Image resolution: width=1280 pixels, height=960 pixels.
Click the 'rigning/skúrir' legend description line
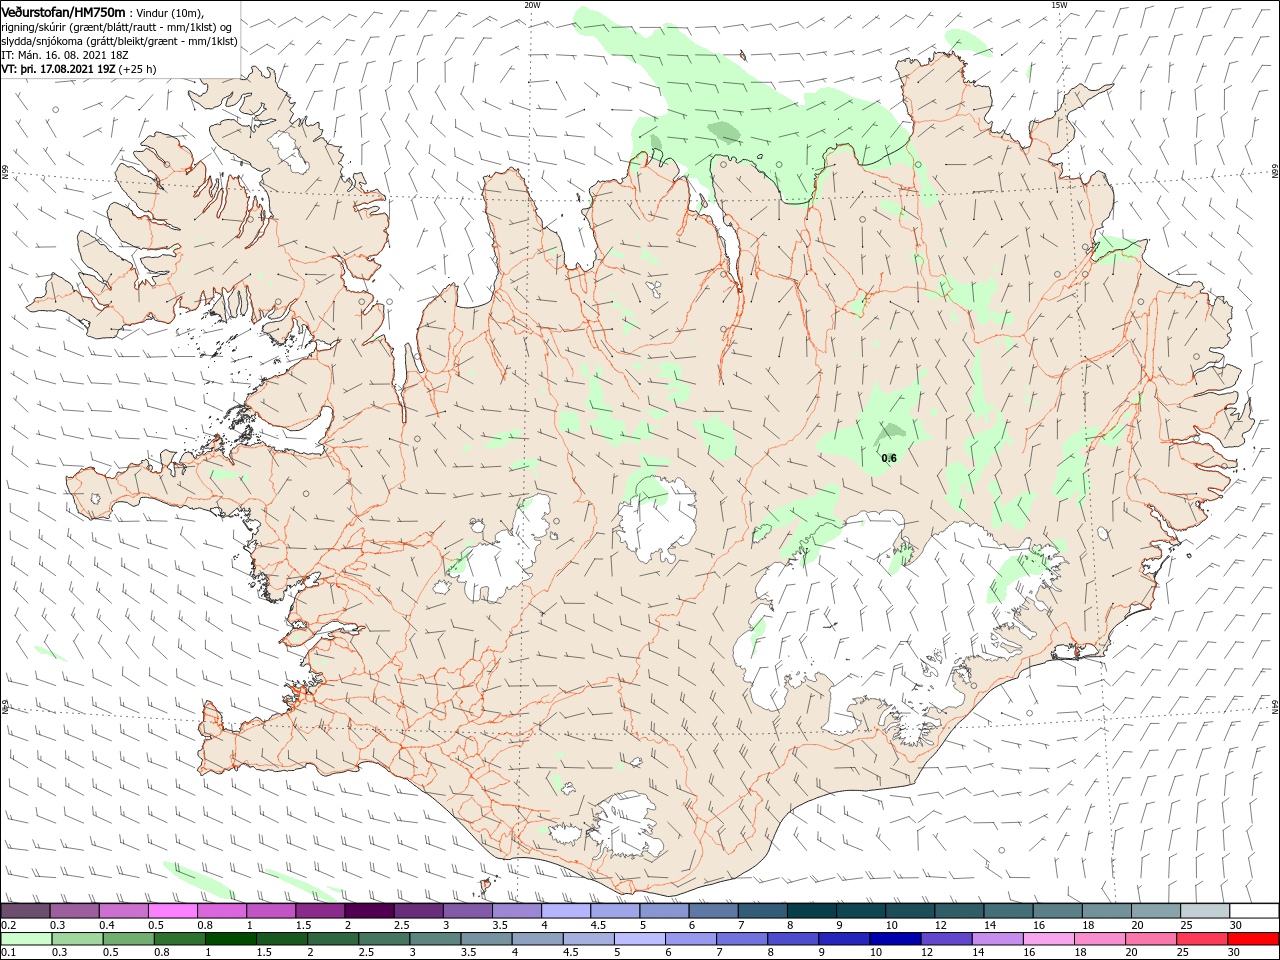(x=117, y=27)
